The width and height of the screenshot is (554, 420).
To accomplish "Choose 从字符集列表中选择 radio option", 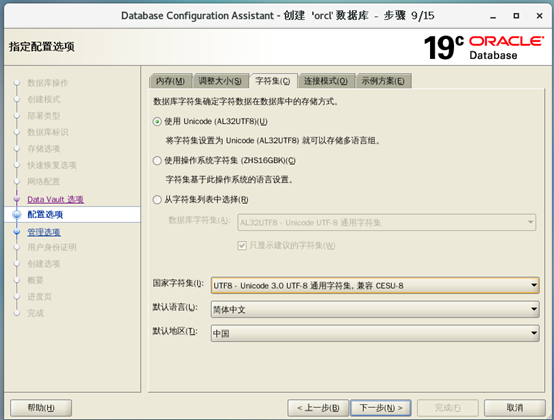I will coord(157,200).
